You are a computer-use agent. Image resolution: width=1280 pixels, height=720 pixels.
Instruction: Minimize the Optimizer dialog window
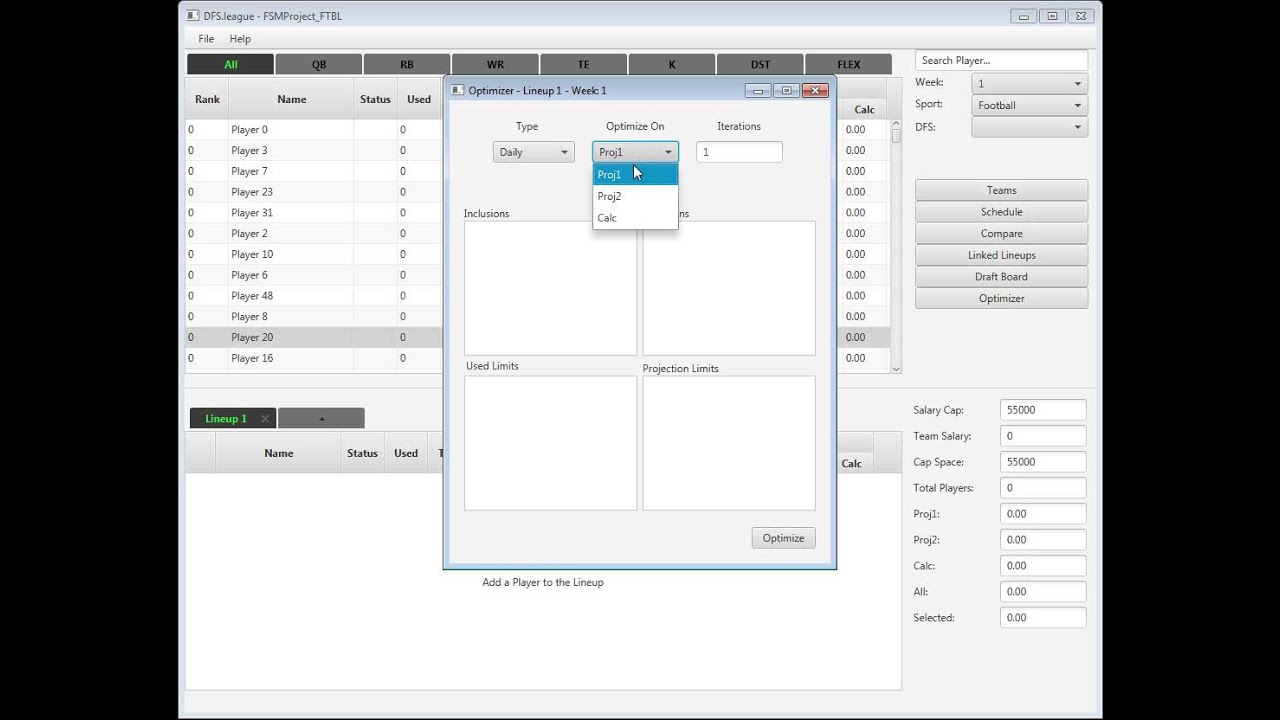pos(758,90)
